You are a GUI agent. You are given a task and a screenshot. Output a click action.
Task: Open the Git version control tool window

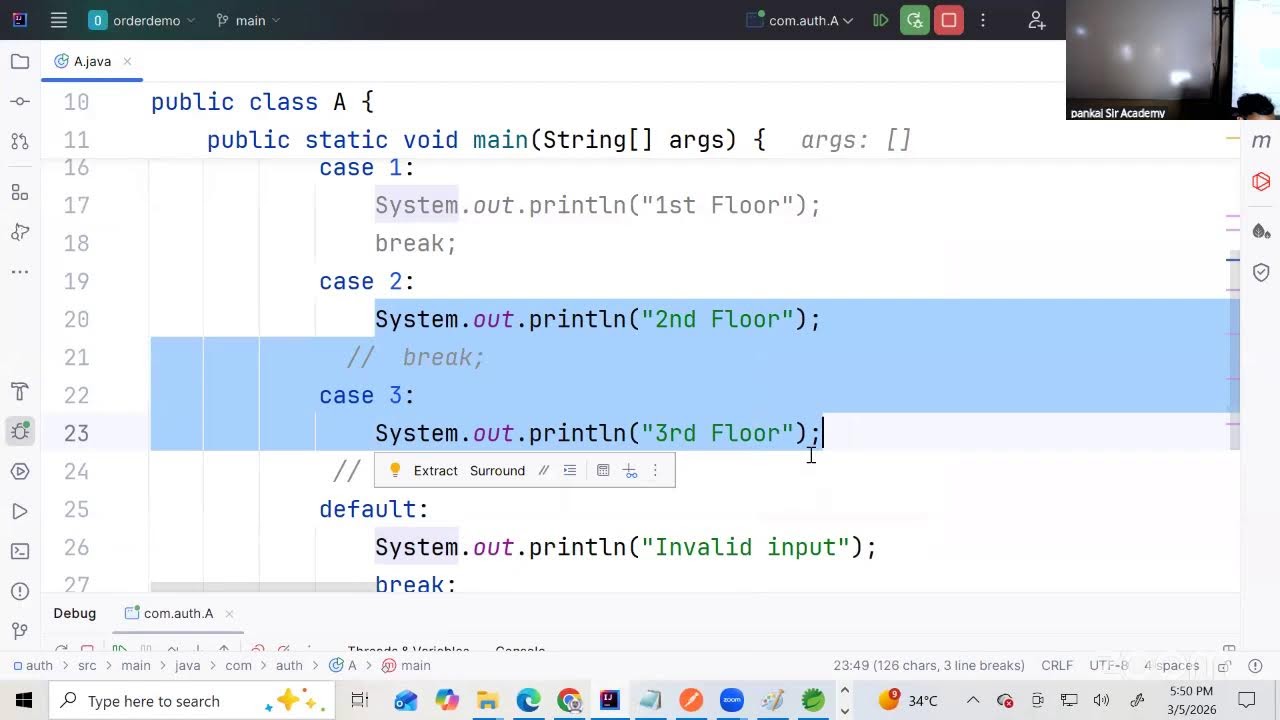pyautogui.click(x=20, y=631)
